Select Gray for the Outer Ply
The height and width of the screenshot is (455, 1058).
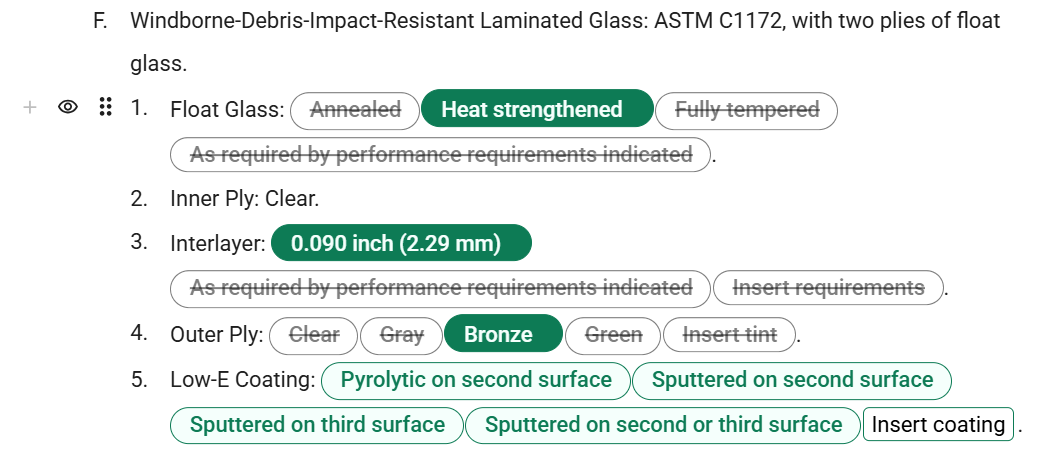click(x=401, y=335)
